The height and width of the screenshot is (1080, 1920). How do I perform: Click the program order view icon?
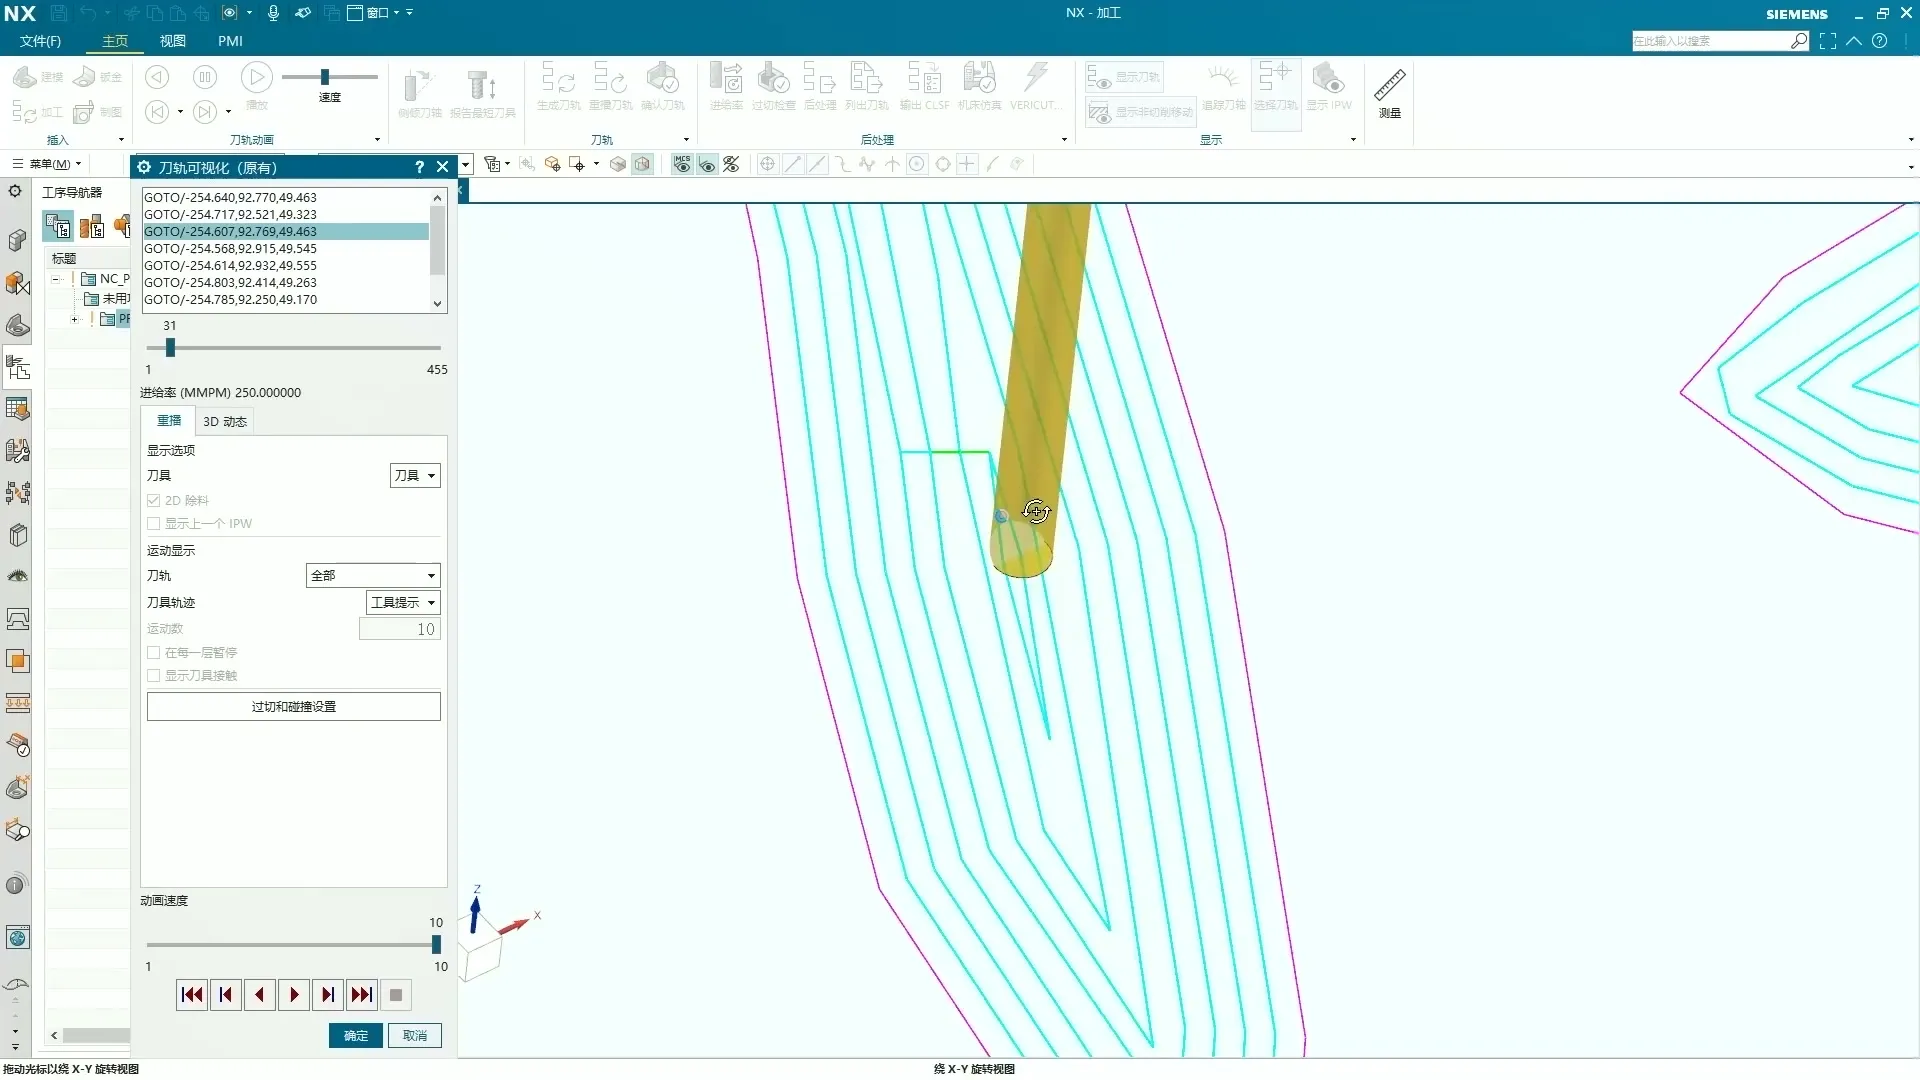click(x=59, y=227)
